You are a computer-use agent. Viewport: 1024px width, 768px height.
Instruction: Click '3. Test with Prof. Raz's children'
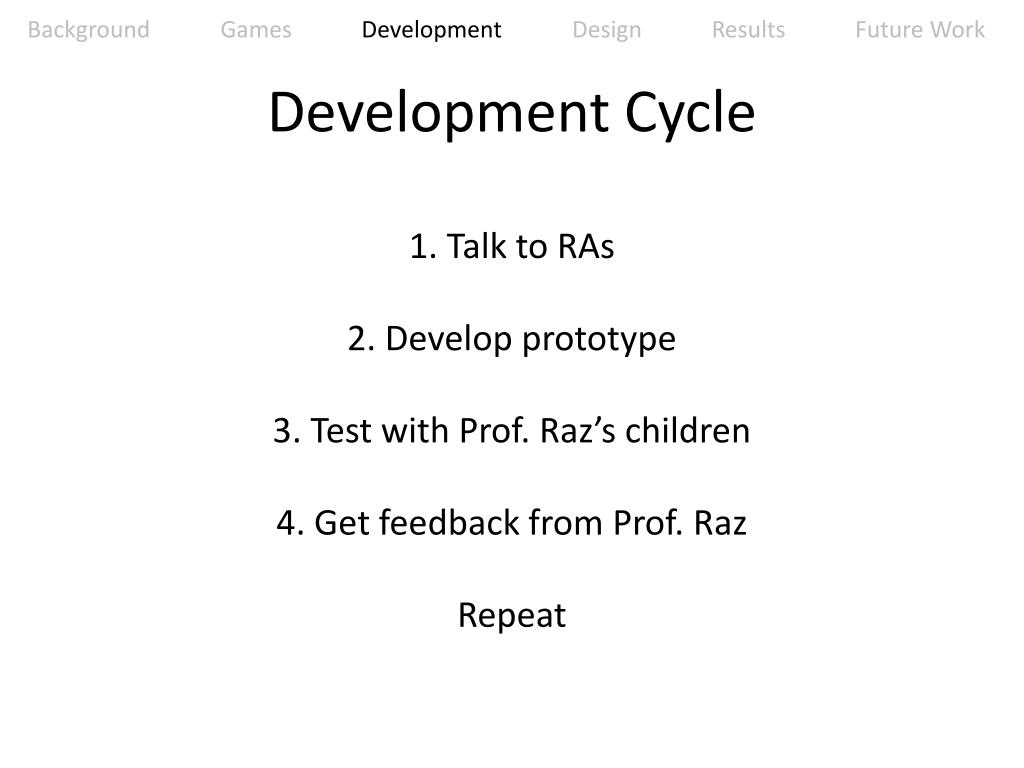point(512,430)
